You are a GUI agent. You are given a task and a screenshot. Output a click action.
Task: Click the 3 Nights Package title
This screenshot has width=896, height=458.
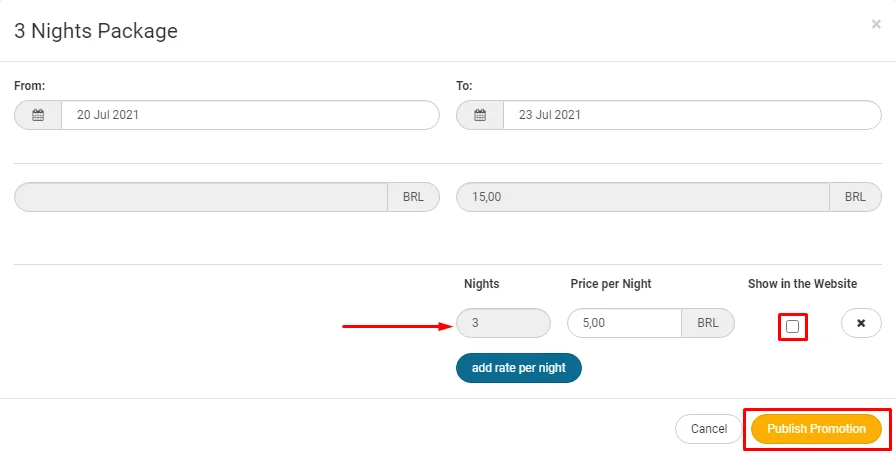coord(96,31)
